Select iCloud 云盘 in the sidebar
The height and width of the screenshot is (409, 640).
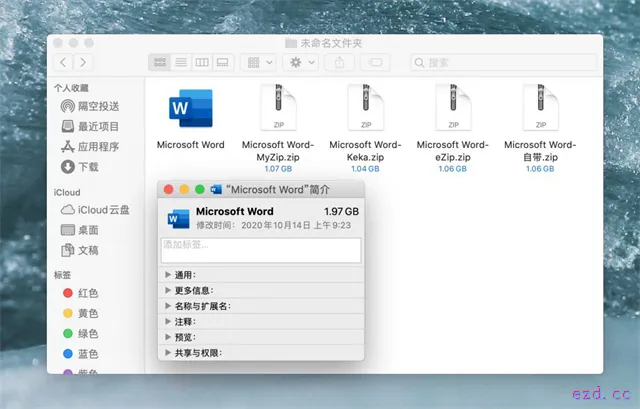click(102, 209)
